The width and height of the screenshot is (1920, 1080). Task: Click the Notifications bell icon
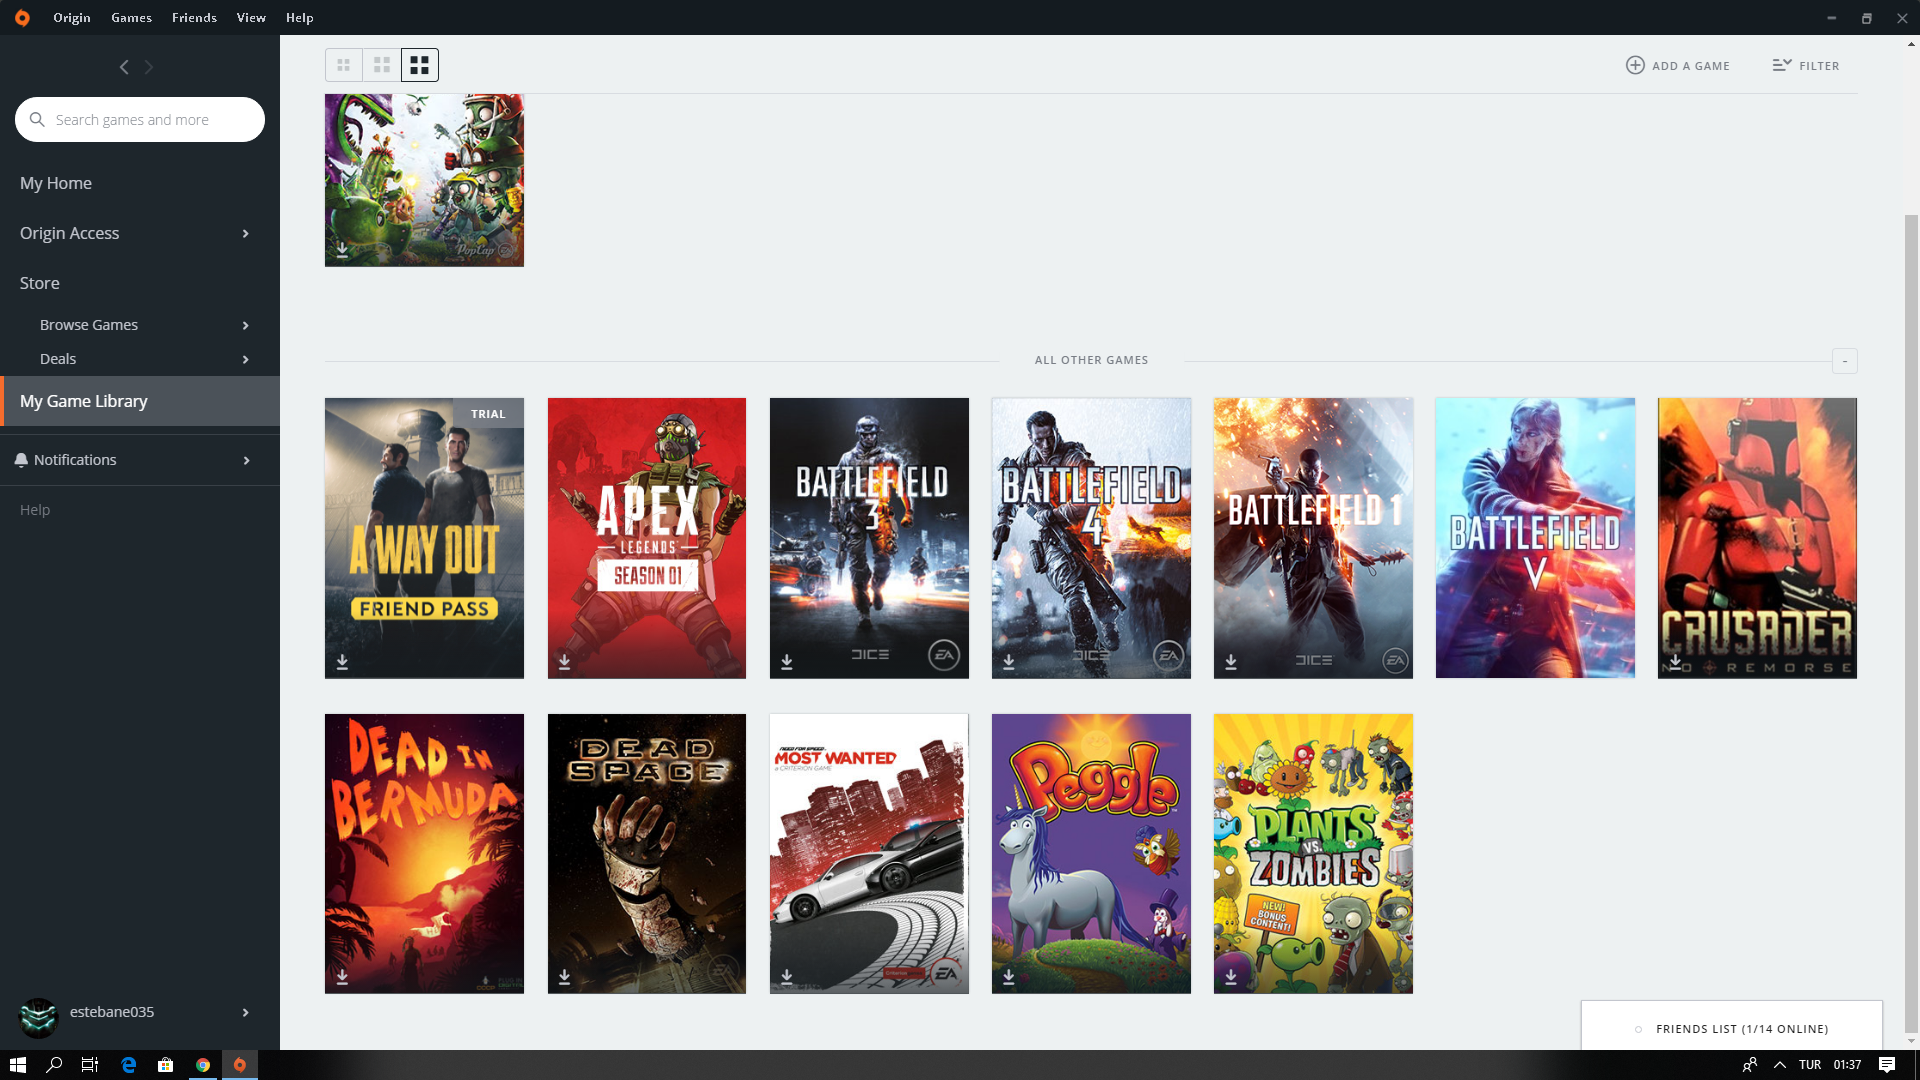click(21, 460)
